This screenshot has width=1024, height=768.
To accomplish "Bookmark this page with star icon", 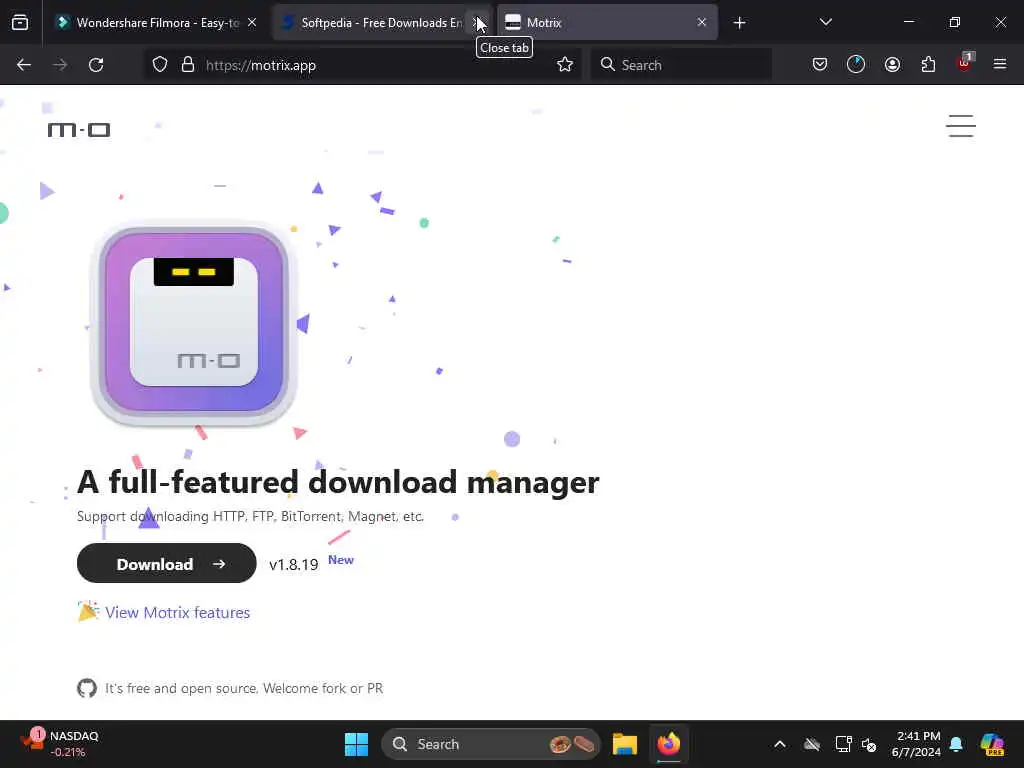I will 565,65.
